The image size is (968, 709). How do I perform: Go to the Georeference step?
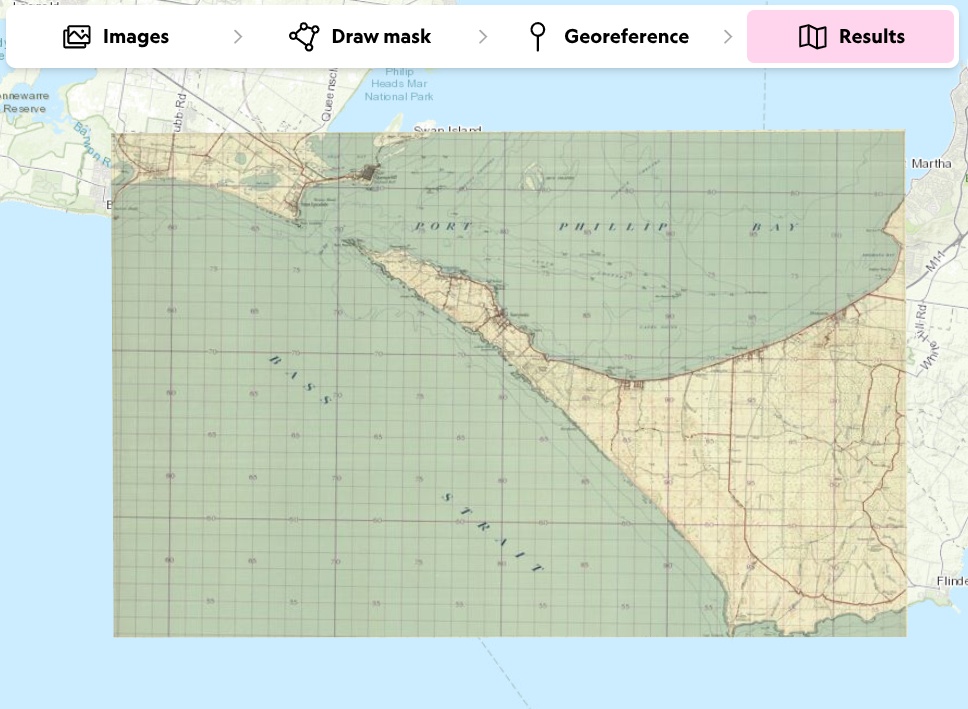click(626, 37)
